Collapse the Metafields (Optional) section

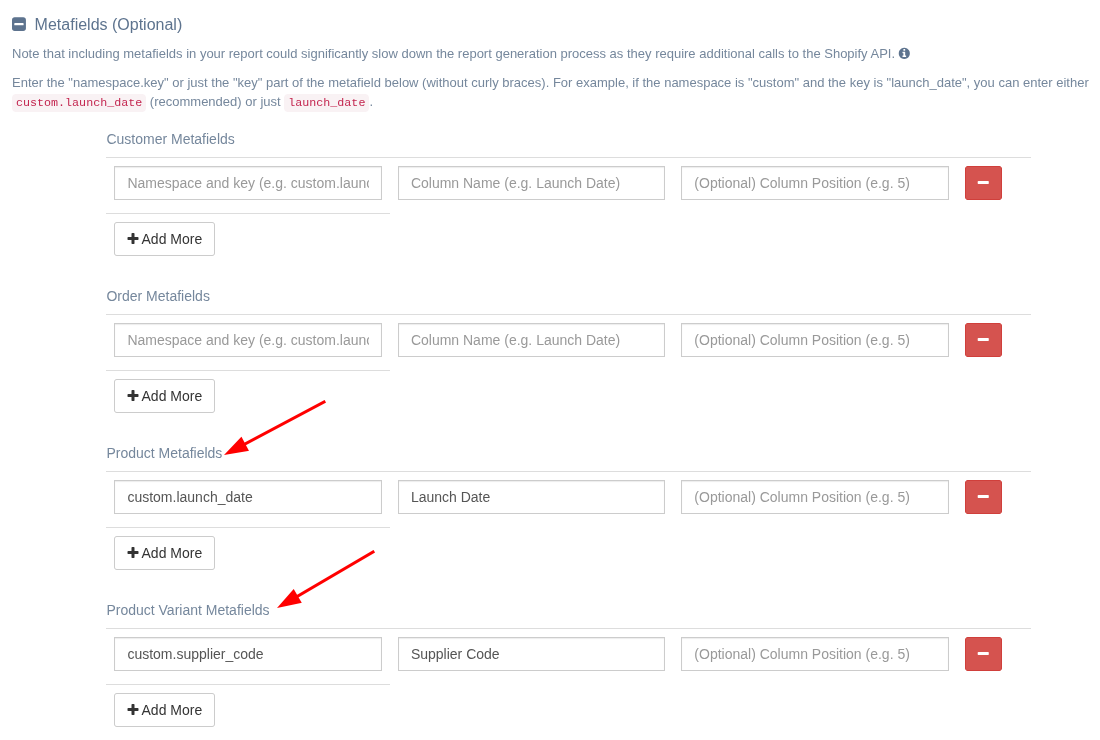(x=19, y=25)
